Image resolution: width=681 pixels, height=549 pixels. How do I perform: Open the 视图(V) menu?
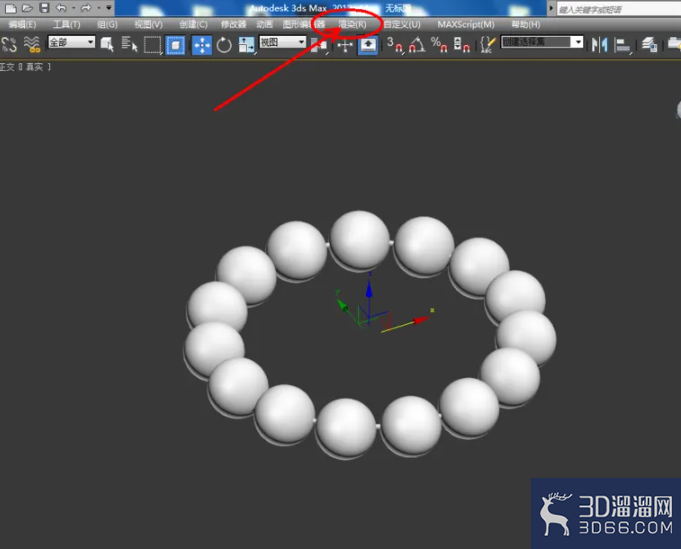click(x=149, y=24)
